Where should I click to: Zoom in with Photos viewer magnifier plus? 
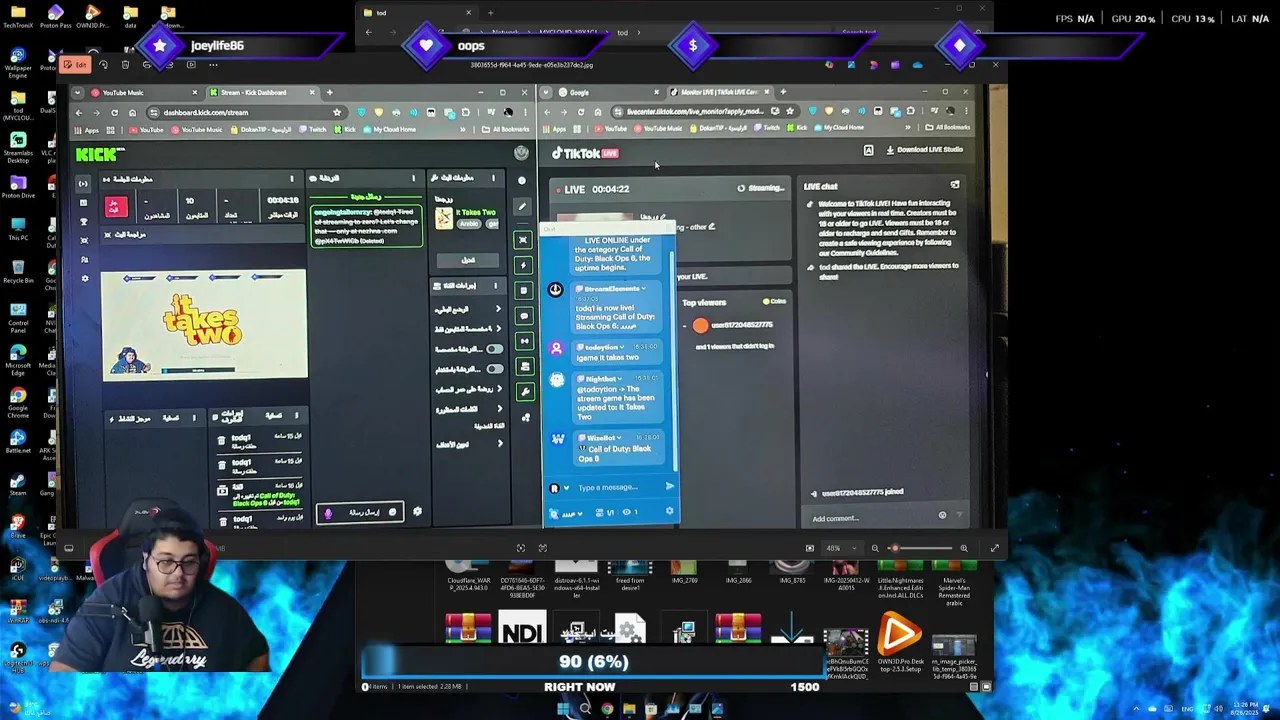pyautogui.click(x=964, y=548)
